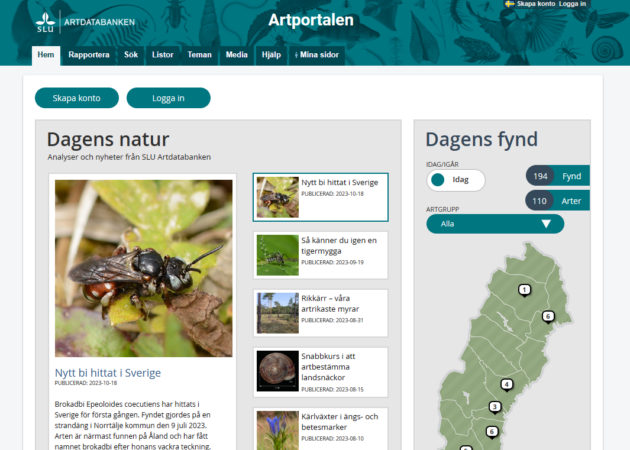Click the map marker labeled 4
The width and height of the screenshot is (630, 450).
click(x=507, y=385)
